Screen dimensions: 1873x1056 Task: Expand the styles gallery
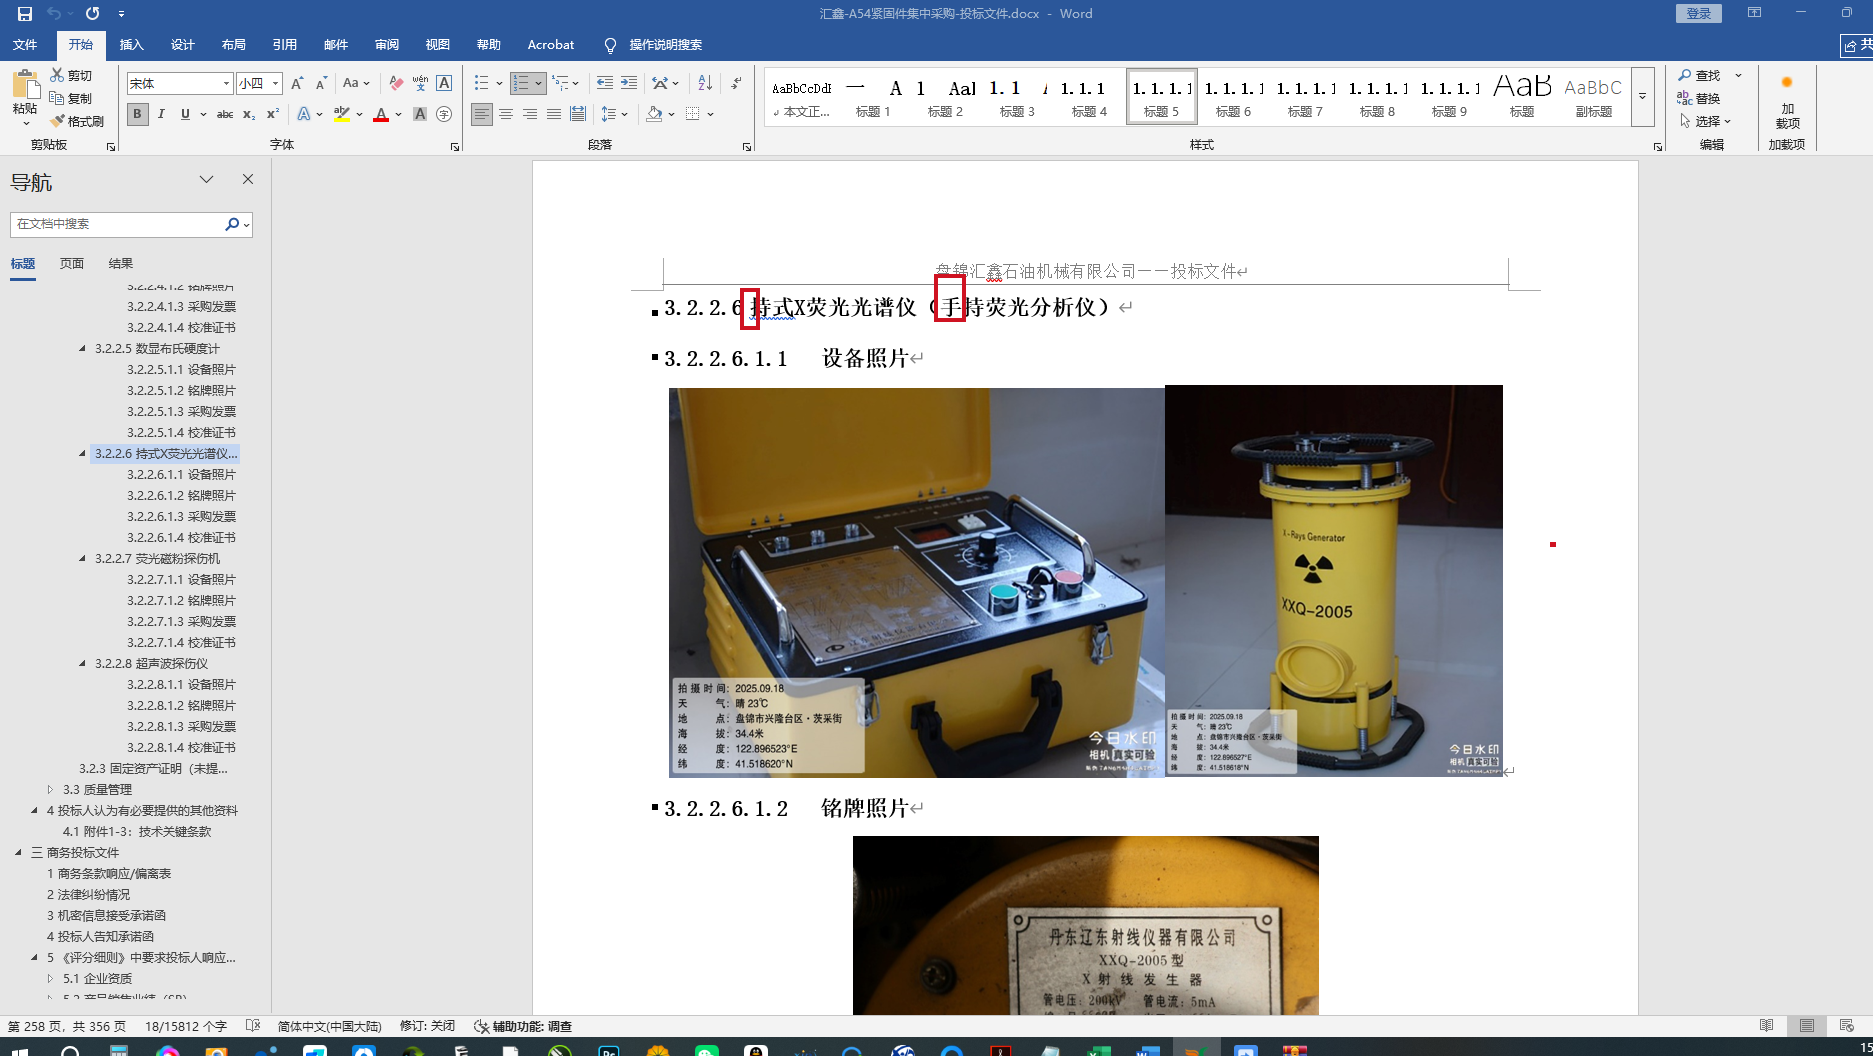(x=1642, y=97)
